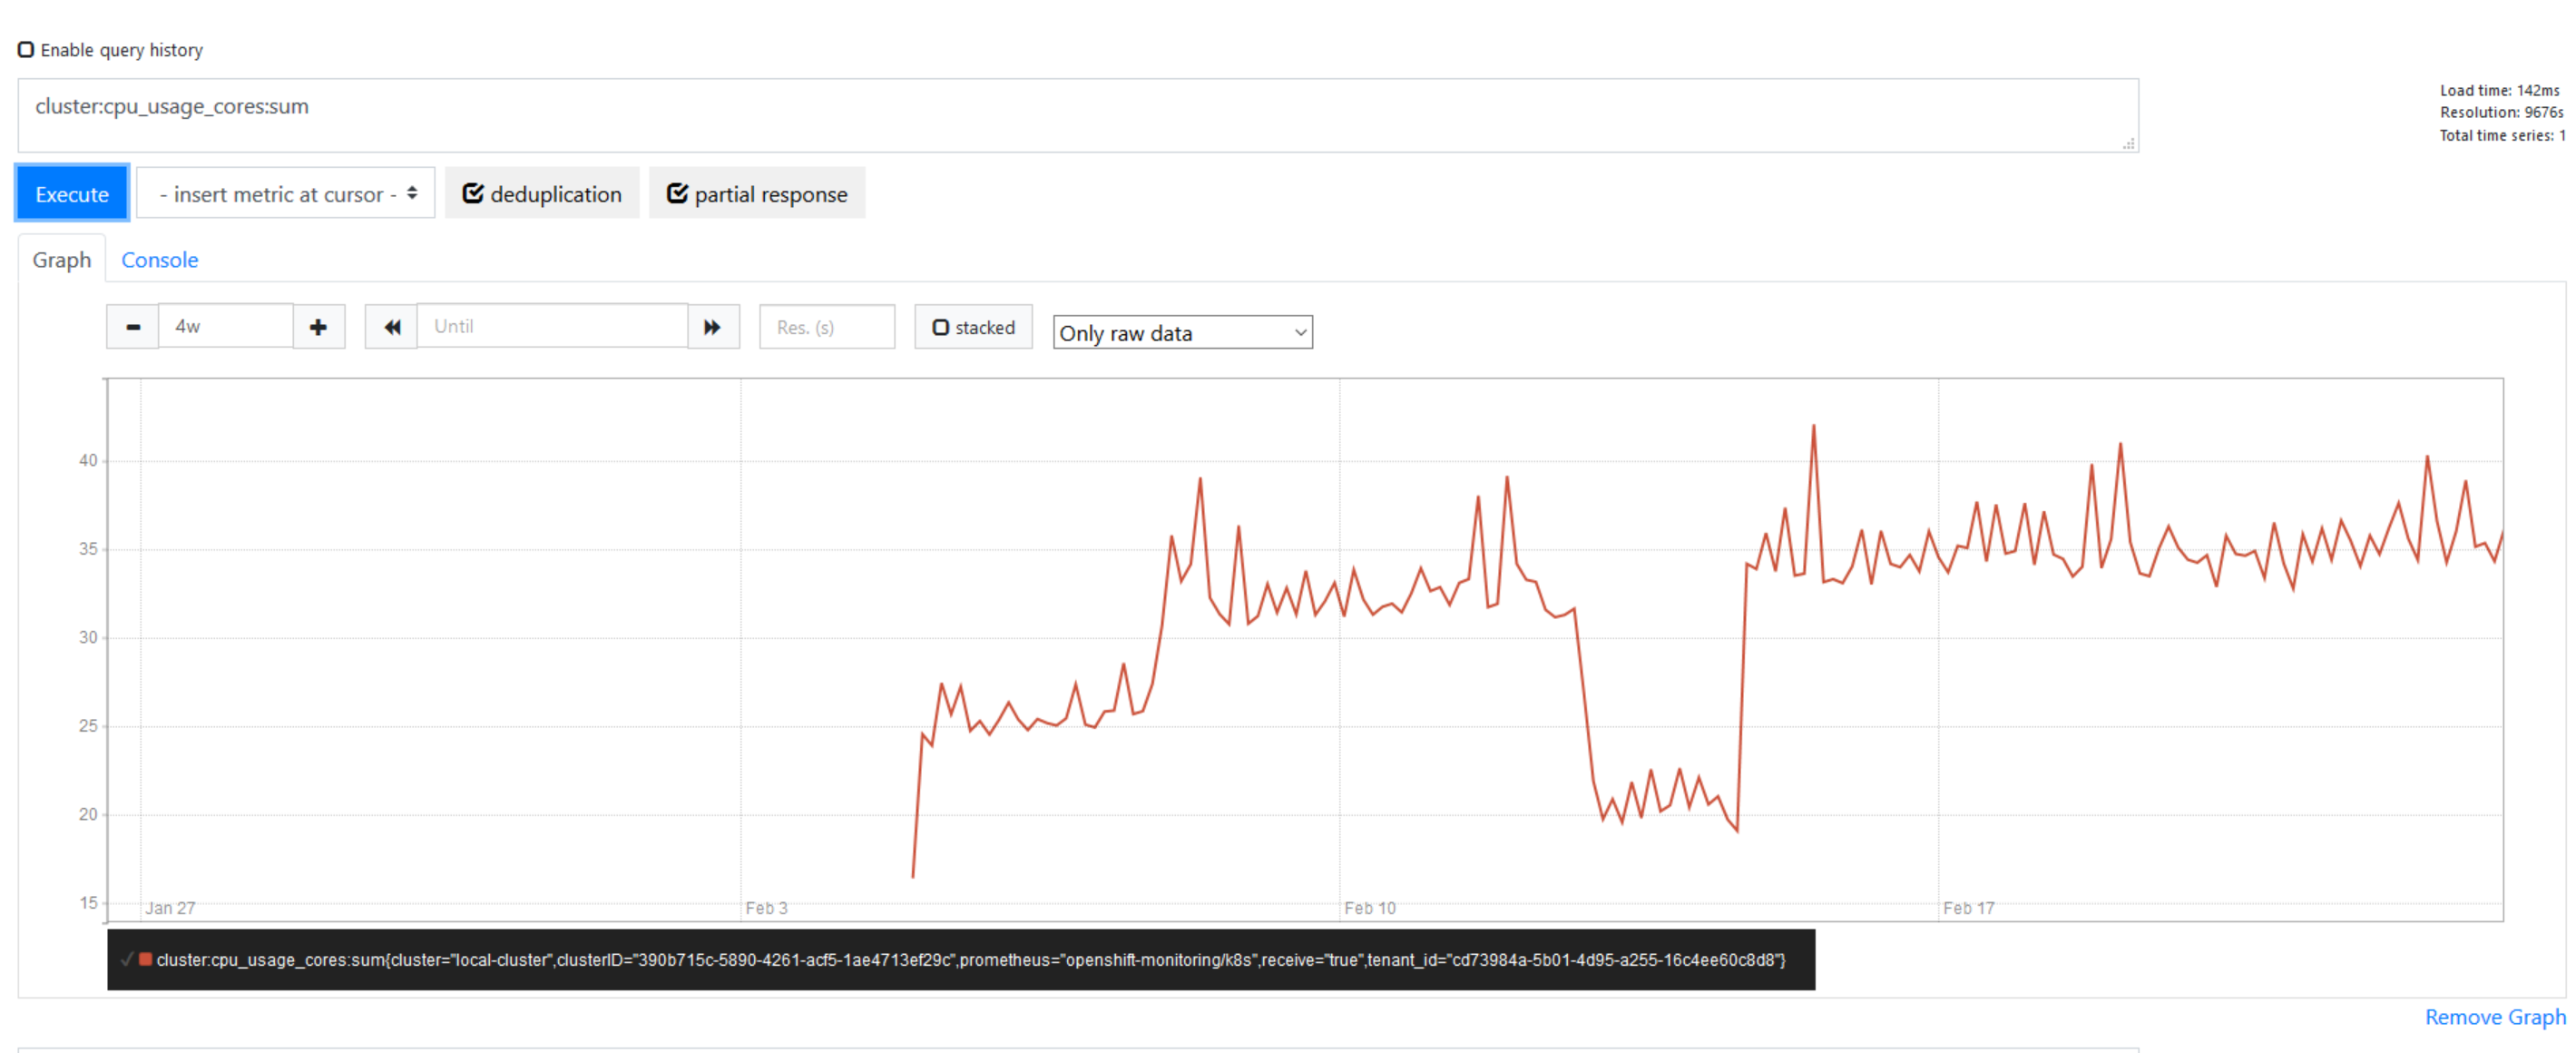
Task: Open the insert metric at cursor dropdown
Action: coord(285,193)
